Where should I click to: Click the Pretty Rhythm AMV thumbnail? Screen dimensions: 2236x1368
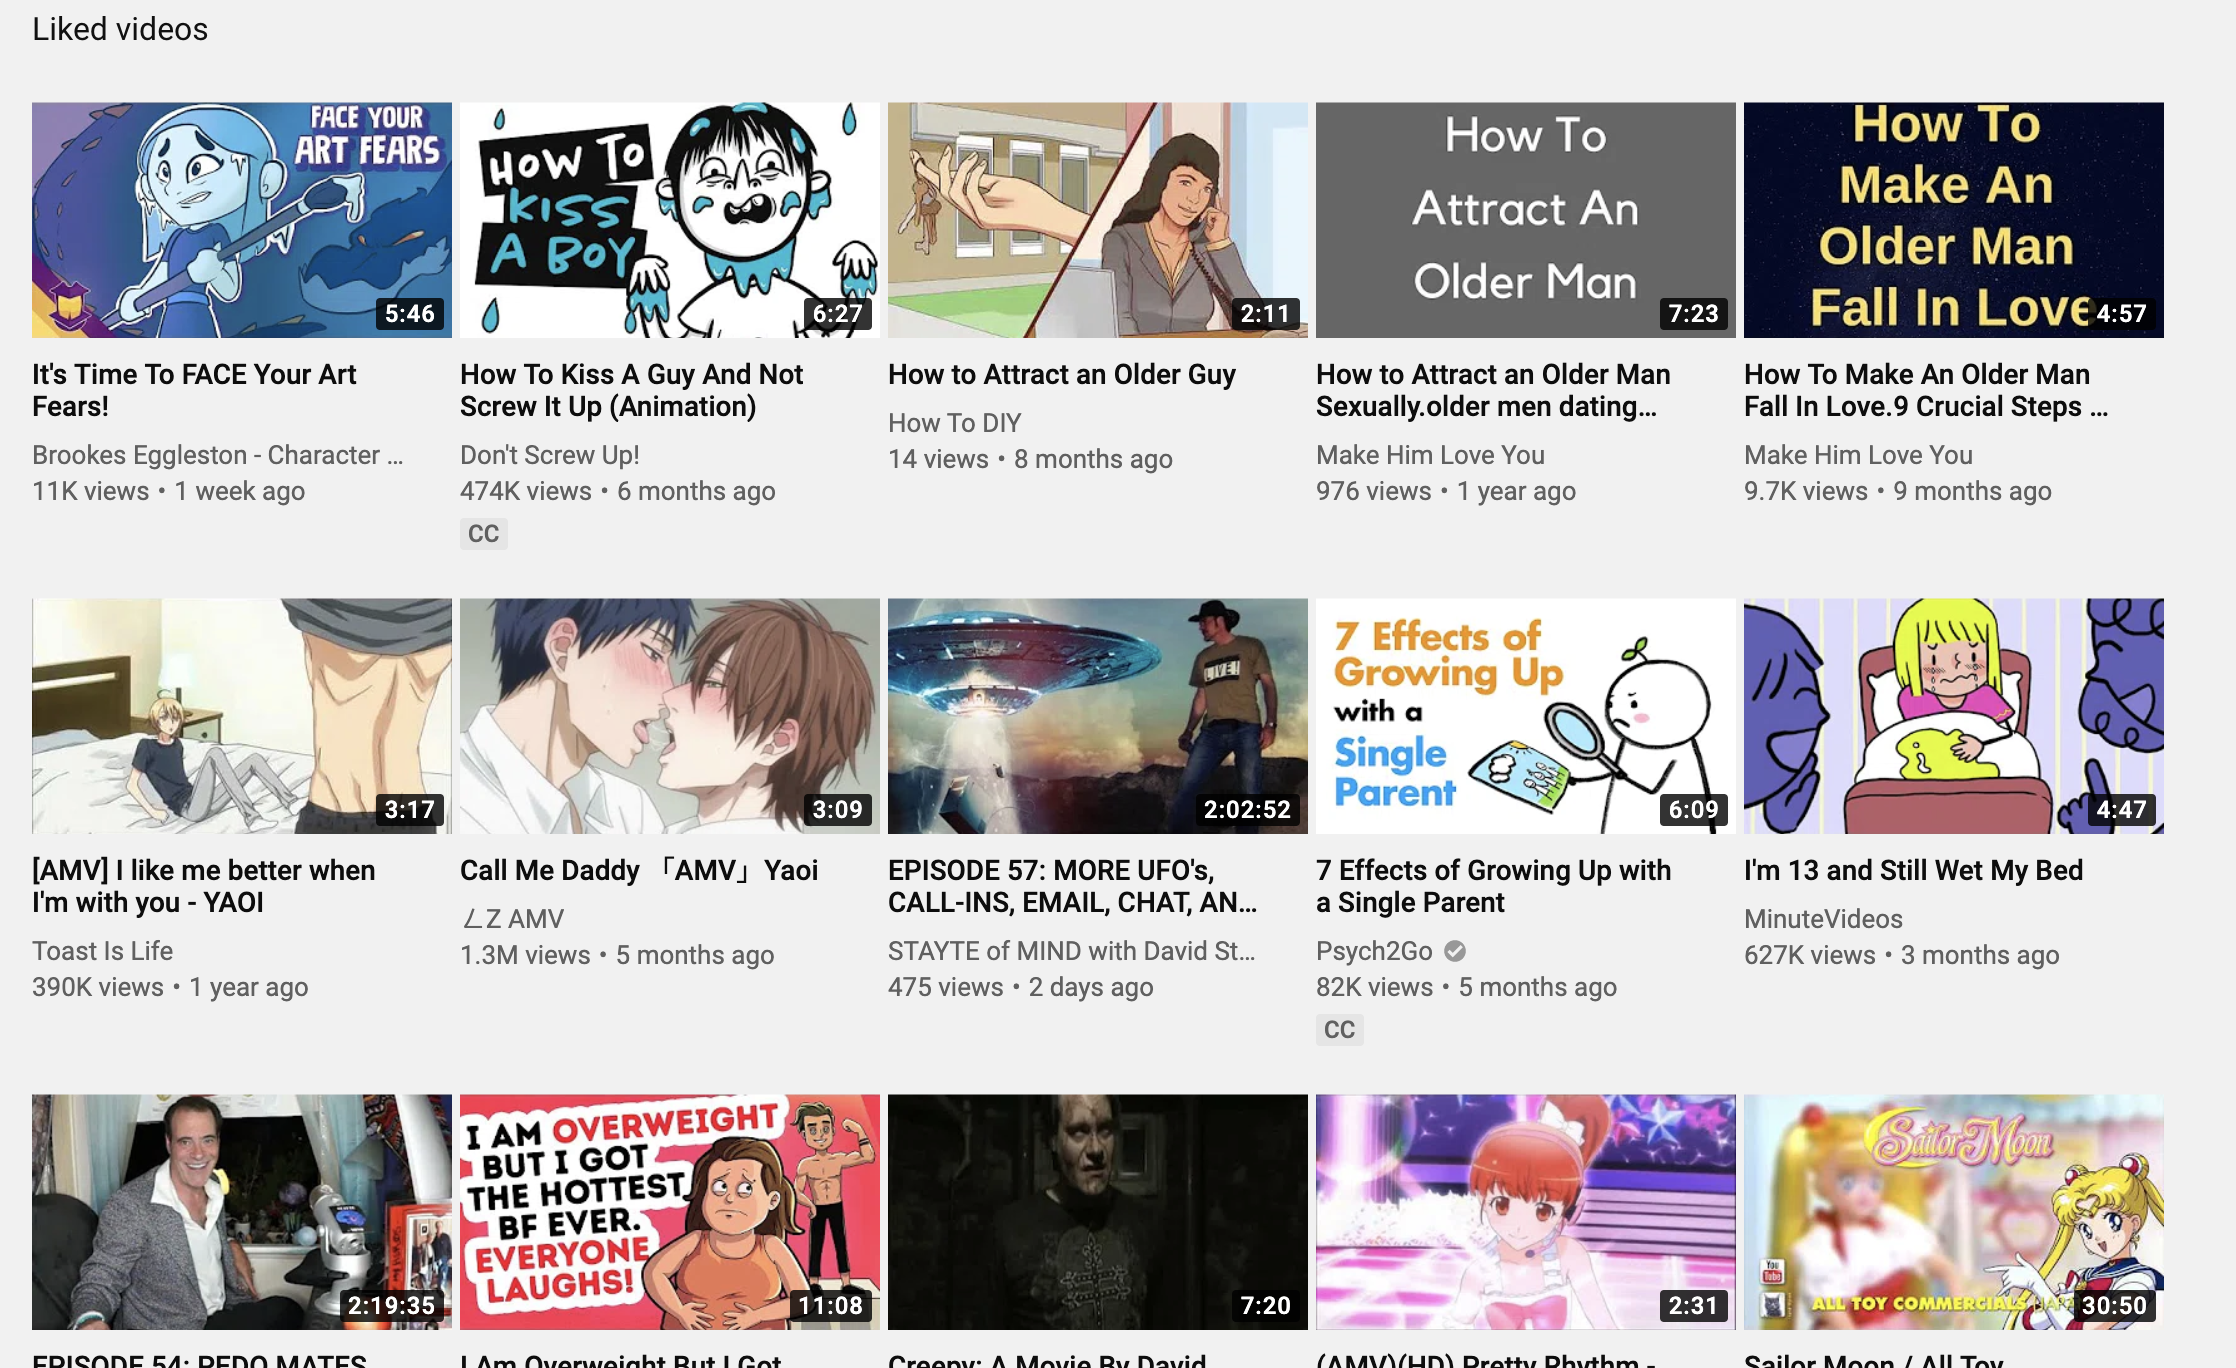point(1525,1211)
